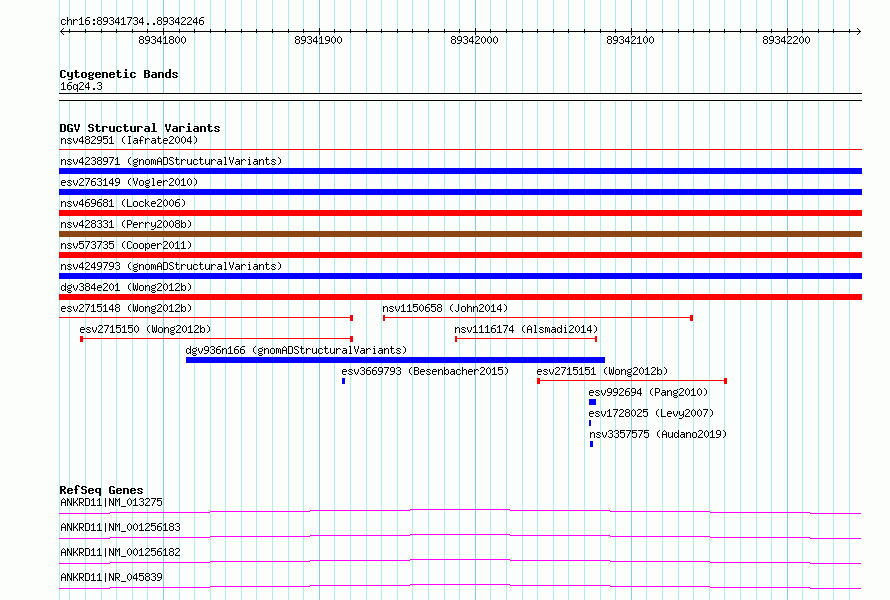Click the 16q24.3 band label
Screen dimensions: 890x600
(x=81, y=86)
